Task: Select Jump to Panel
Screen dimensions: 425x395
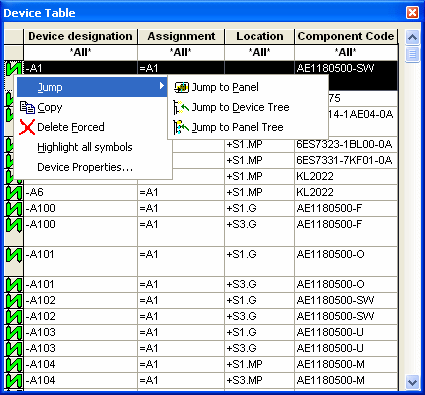Action: [225, 87]
